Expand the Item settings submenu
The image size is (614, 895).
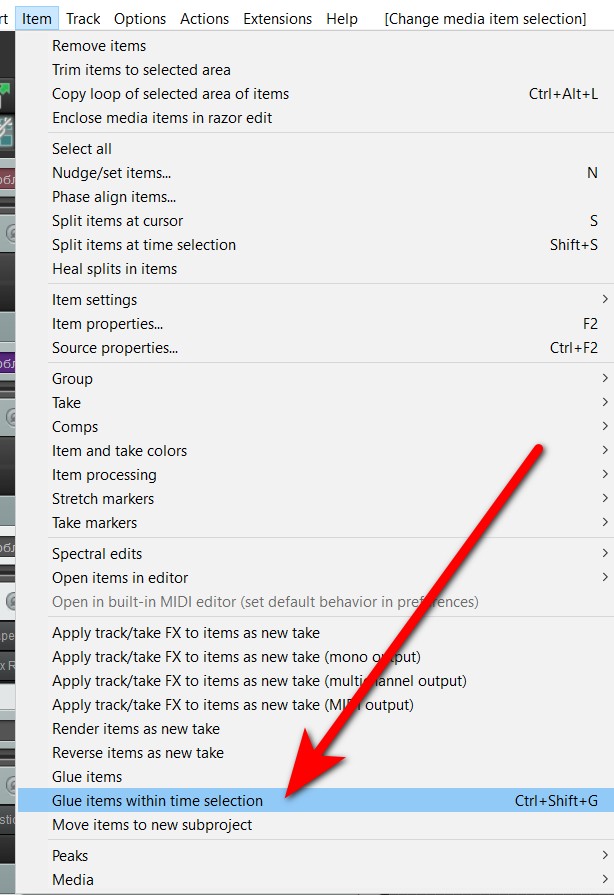pos(95,300)
